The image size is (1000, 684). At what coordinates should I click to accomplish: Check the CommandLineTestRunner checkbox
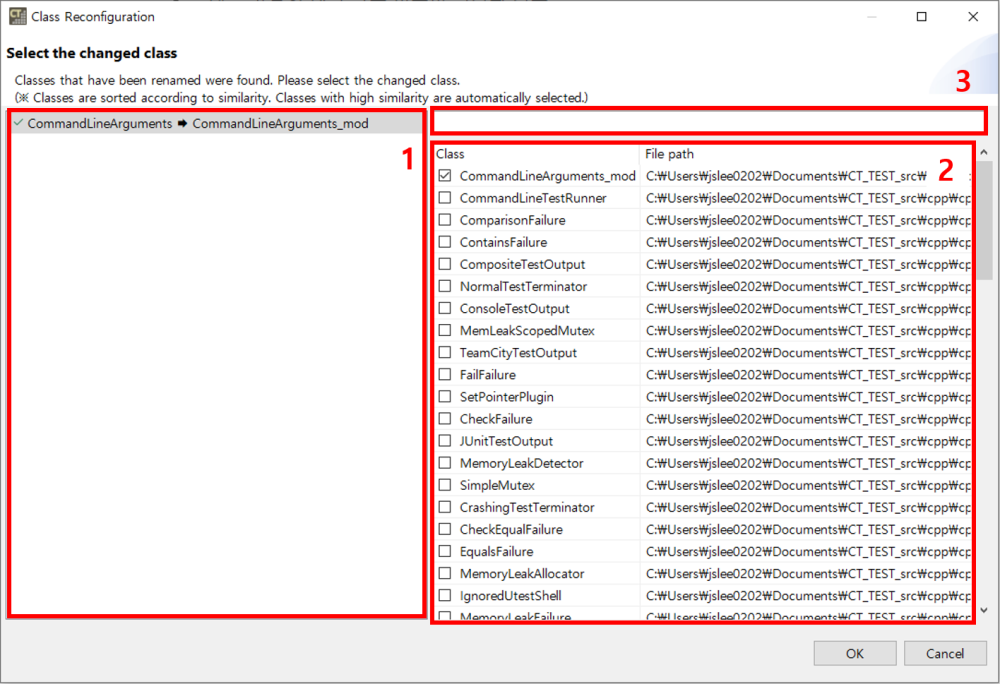pos(445,198)
